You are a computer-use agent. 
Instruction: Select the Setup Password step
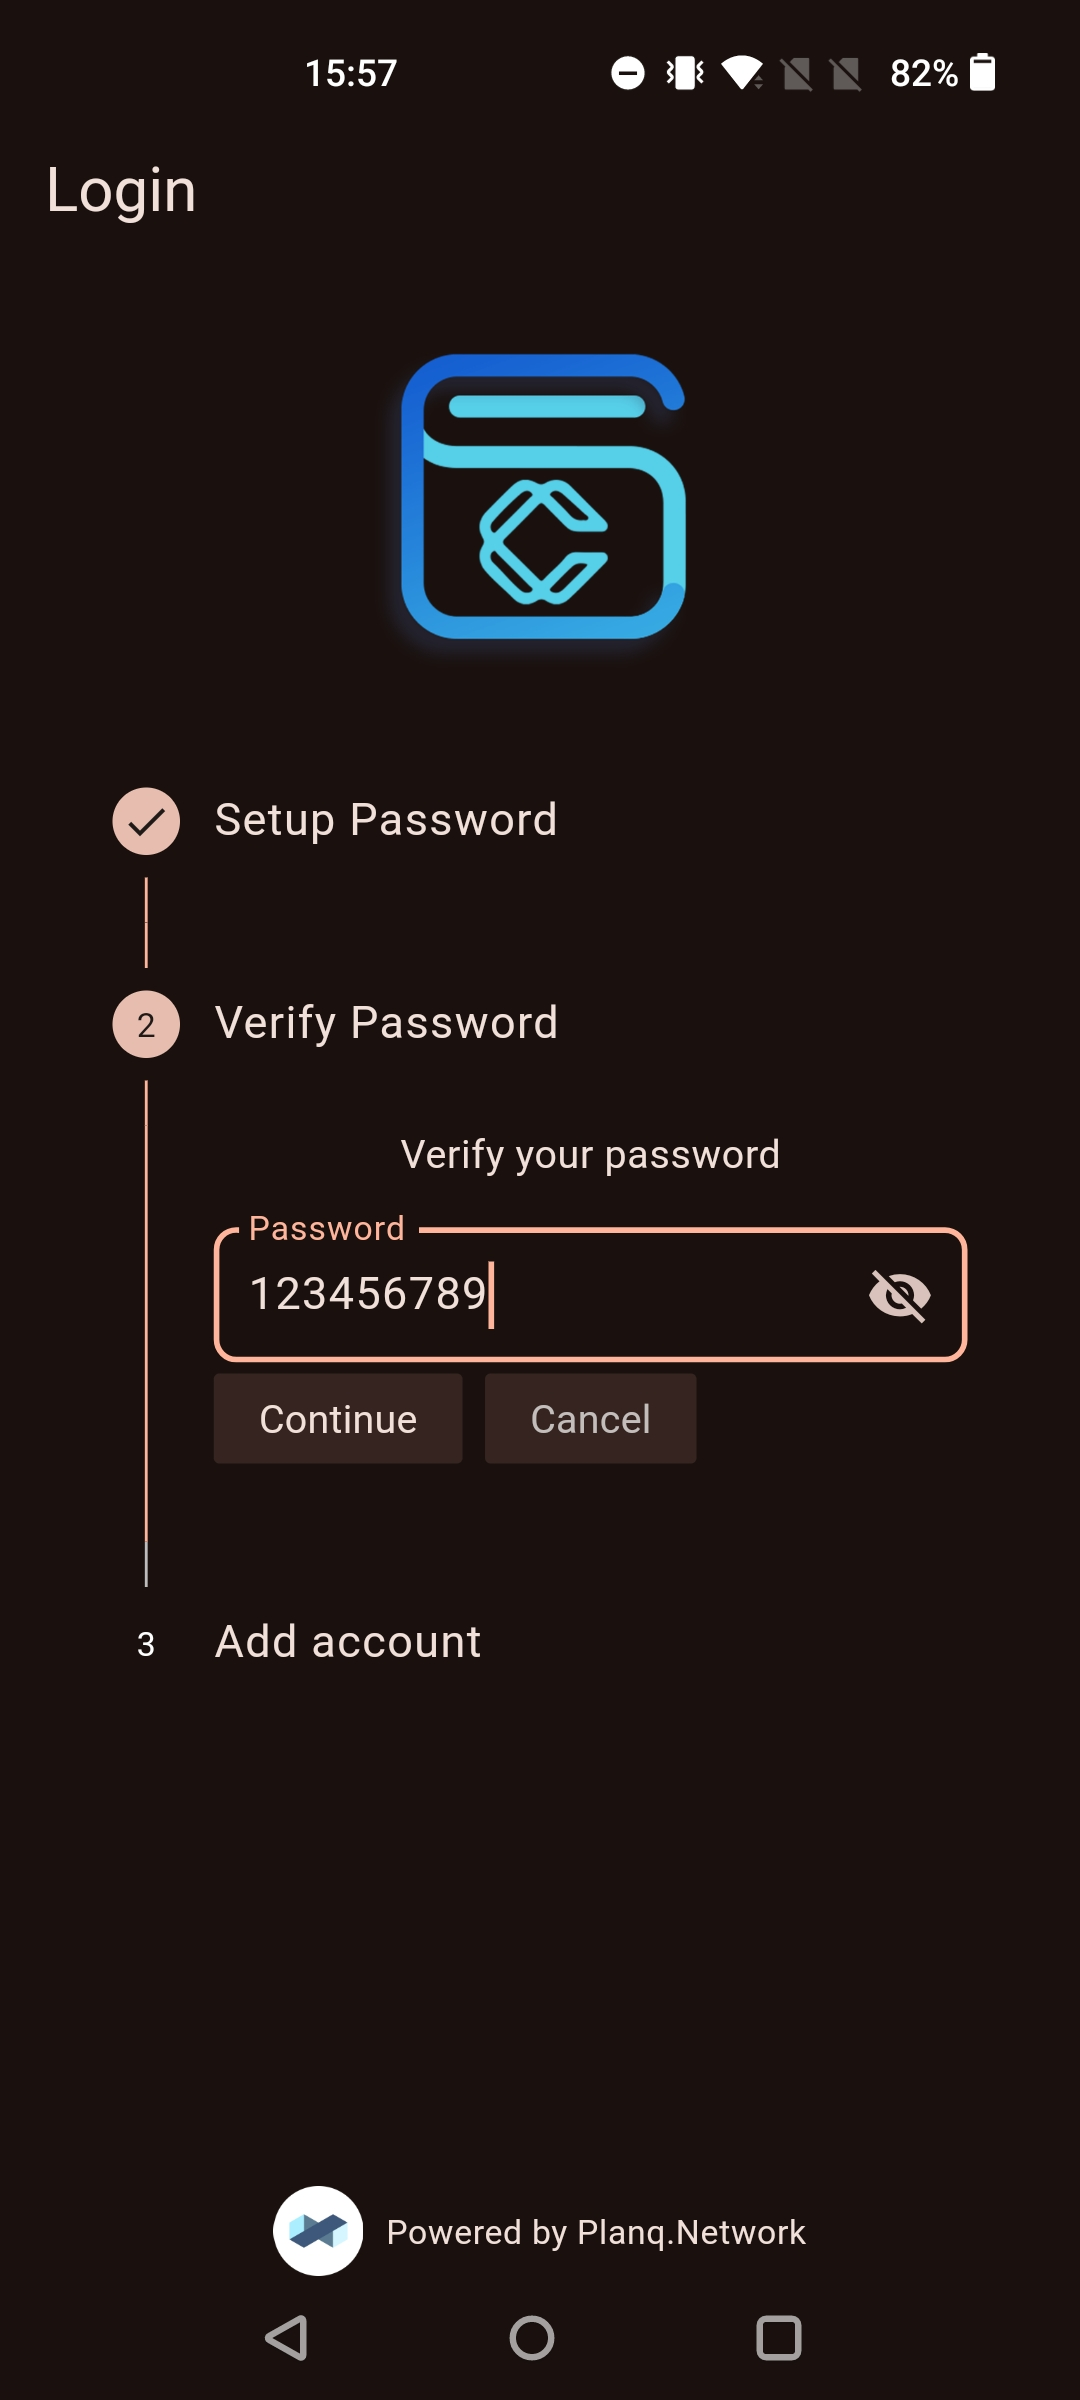pyautogui.click(x=386, y=820)
